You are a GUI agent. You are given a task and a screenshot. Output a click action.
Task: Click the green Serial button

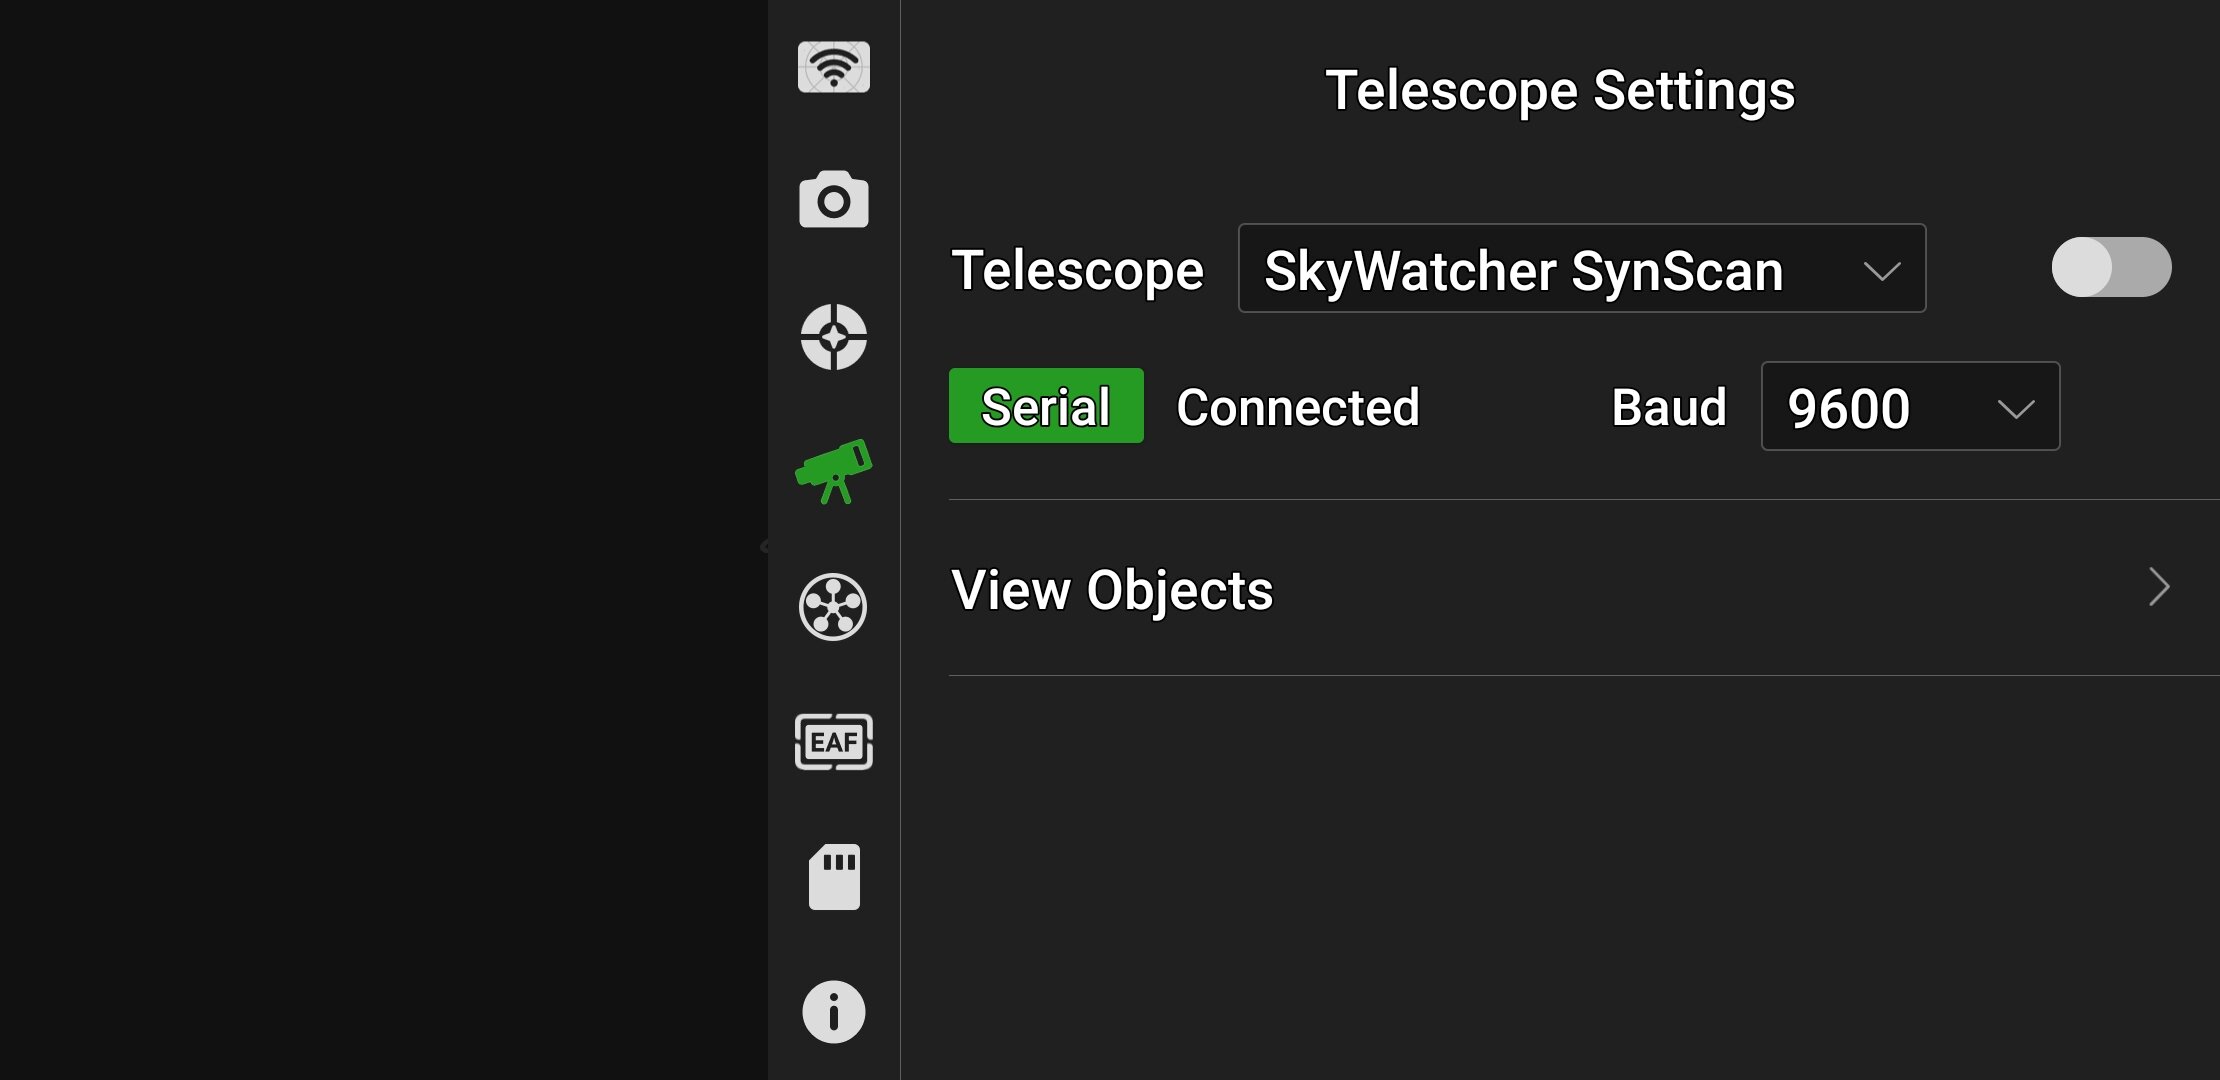coord(1045,406)
